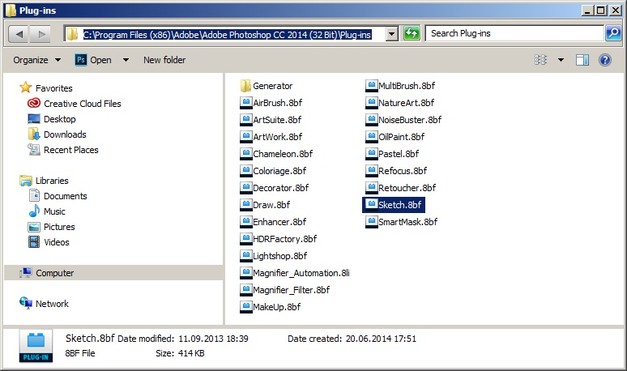This screenshot has width=627, height=371.
Task: Click the green refresh button
Action: coord(411,34)
